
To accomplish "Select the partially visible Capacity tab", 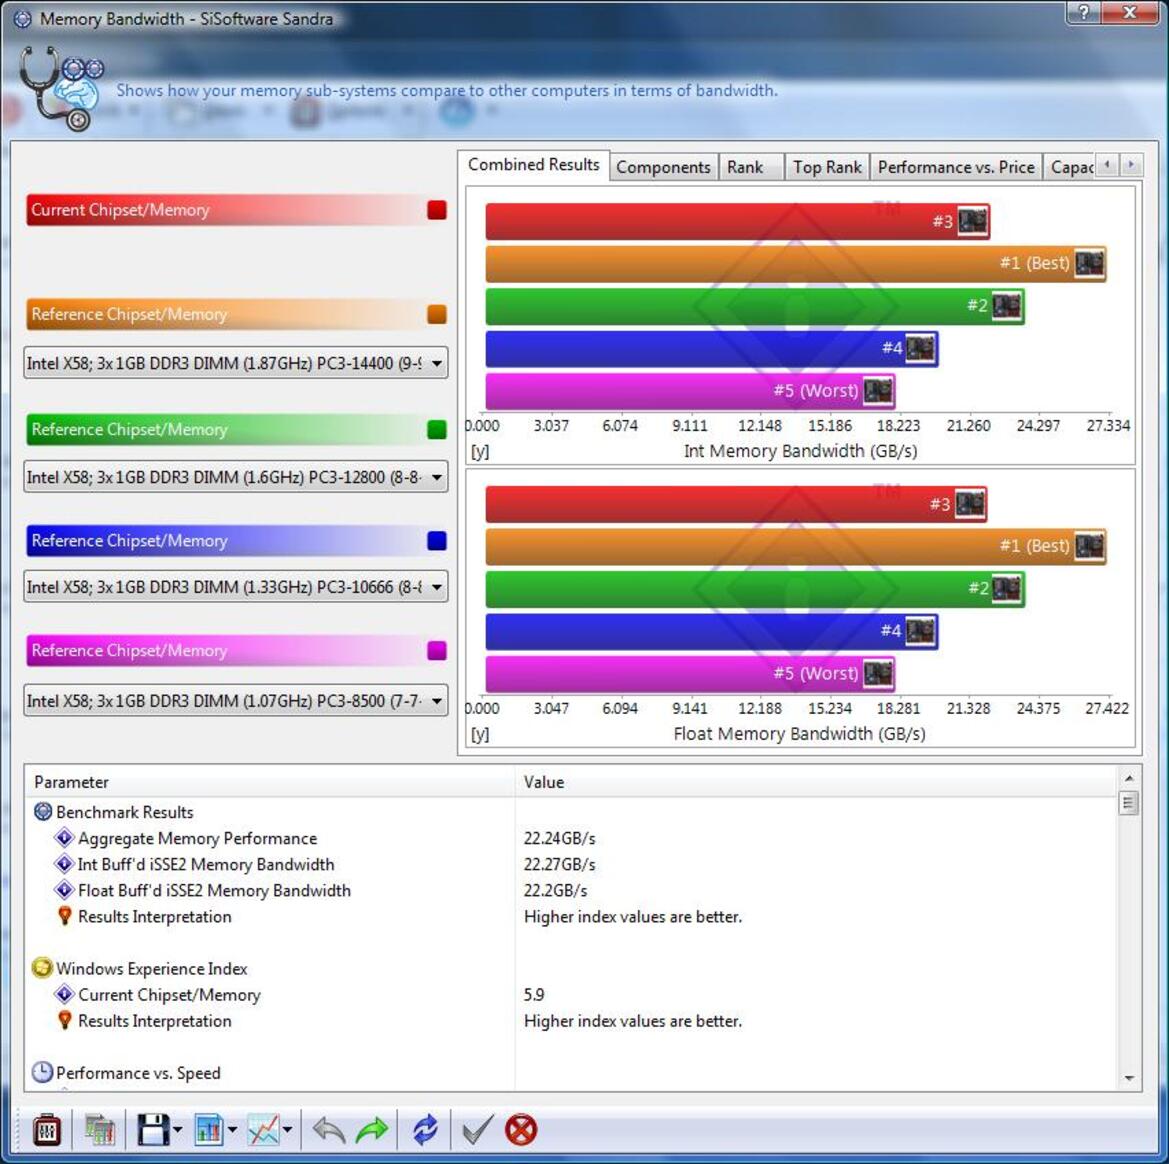I will coord(1071,167).
